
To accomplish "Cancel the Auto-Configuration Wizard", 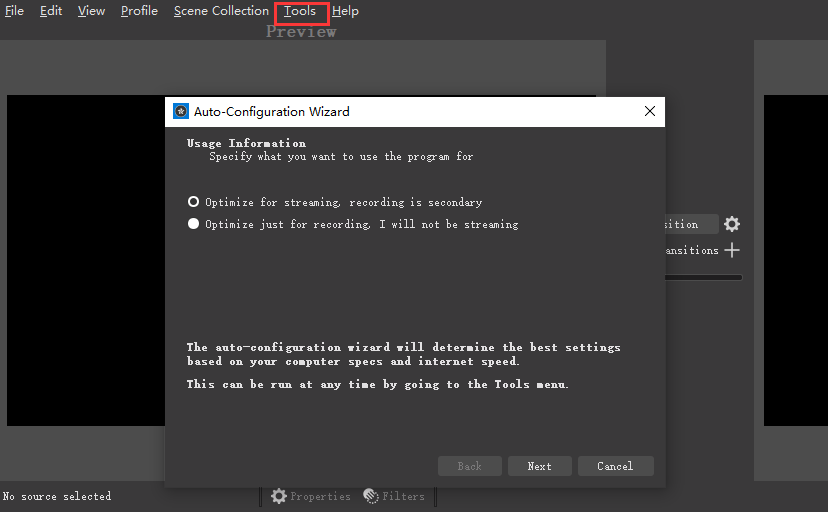I will (615, 466).
